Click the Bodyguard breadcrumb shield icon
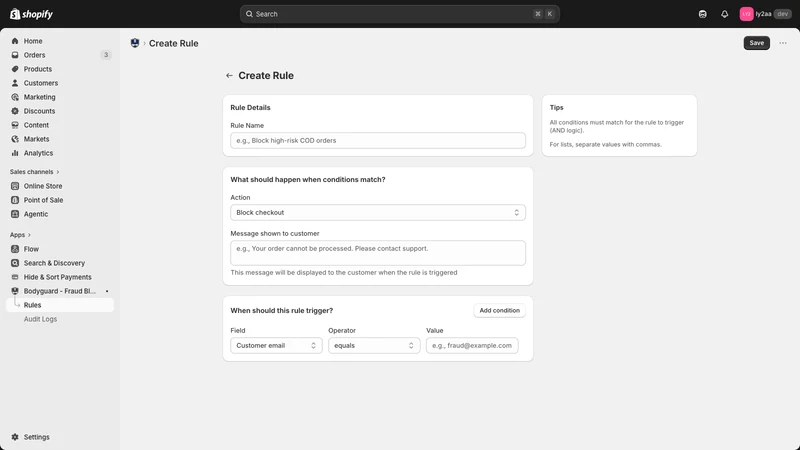This screenshot has width=800, height=450. [135, 43]
